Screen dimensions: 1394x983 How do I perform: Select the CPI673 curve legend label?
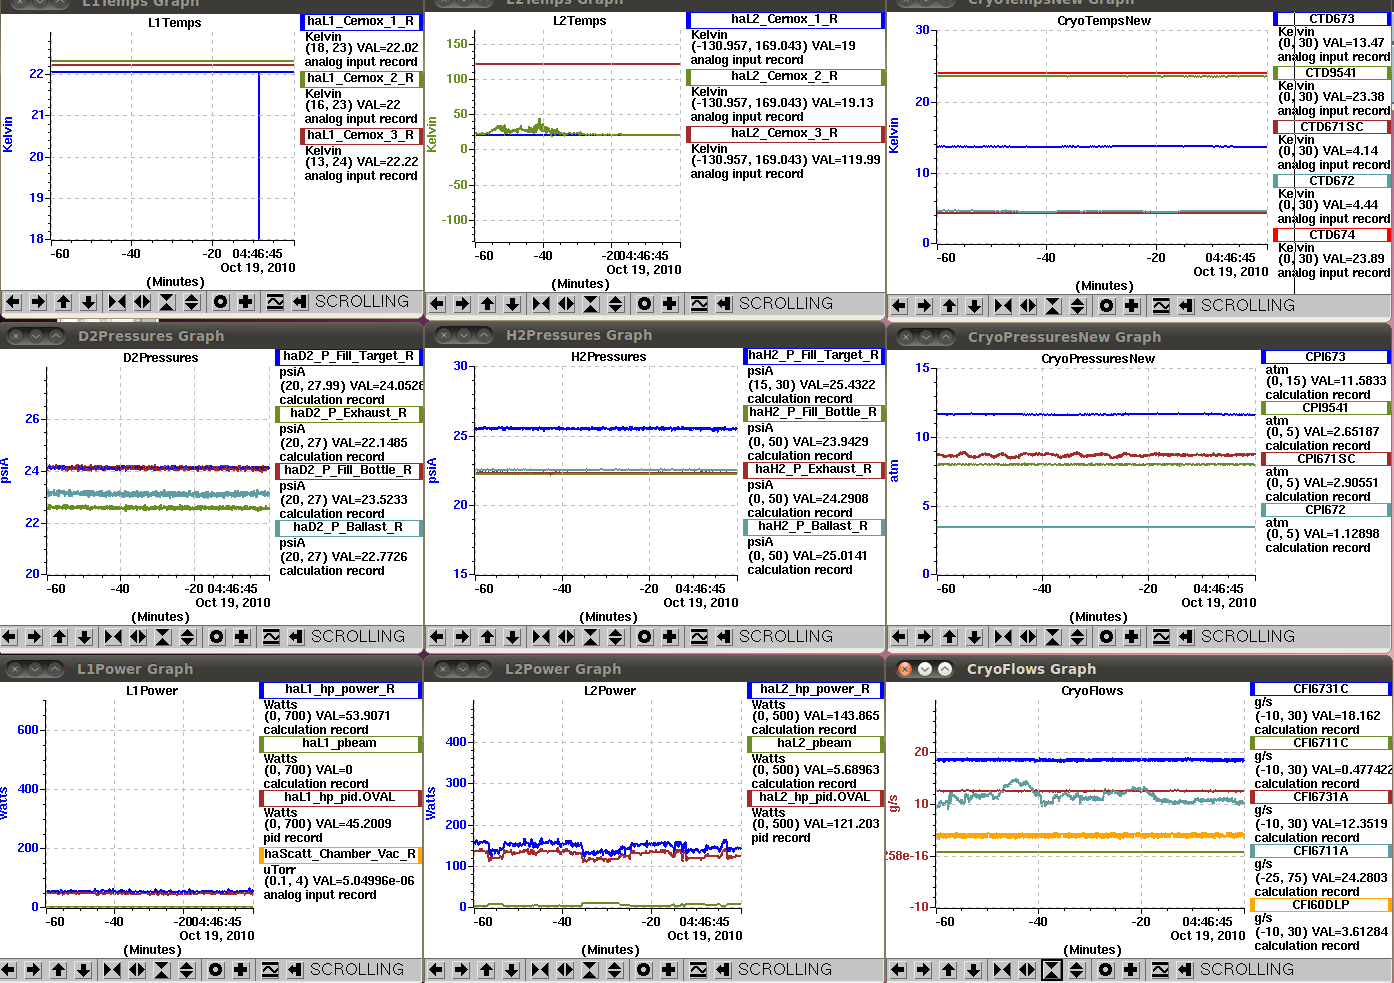pyautogui.click(x=1326, y=357)
